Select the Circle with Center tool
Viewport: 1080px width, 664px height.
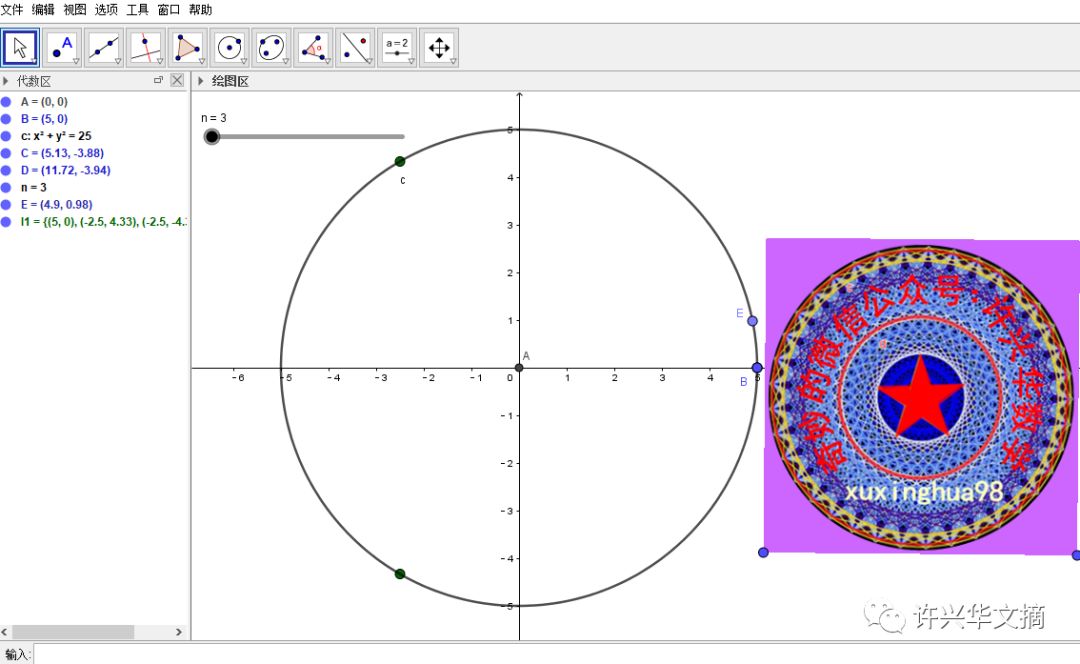[229, 48]
